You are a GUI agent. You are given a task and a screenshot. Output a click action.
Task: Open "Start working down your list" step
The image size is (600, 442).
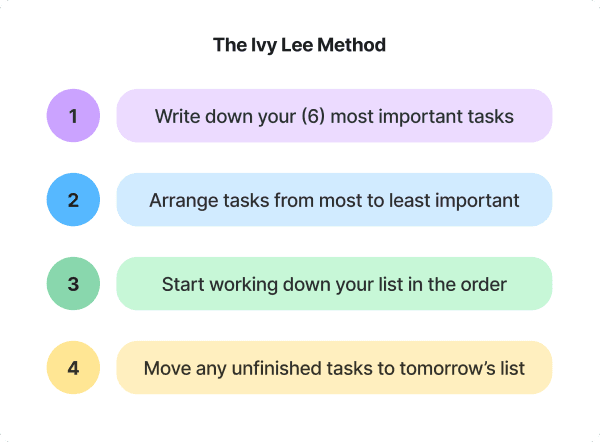pos(334,283)
